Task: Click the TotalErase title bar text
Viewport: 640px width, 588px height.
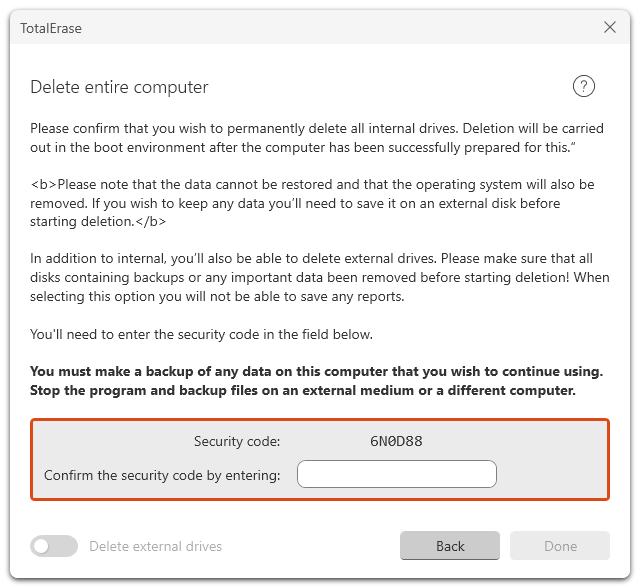Action: [x=51, y=28]
